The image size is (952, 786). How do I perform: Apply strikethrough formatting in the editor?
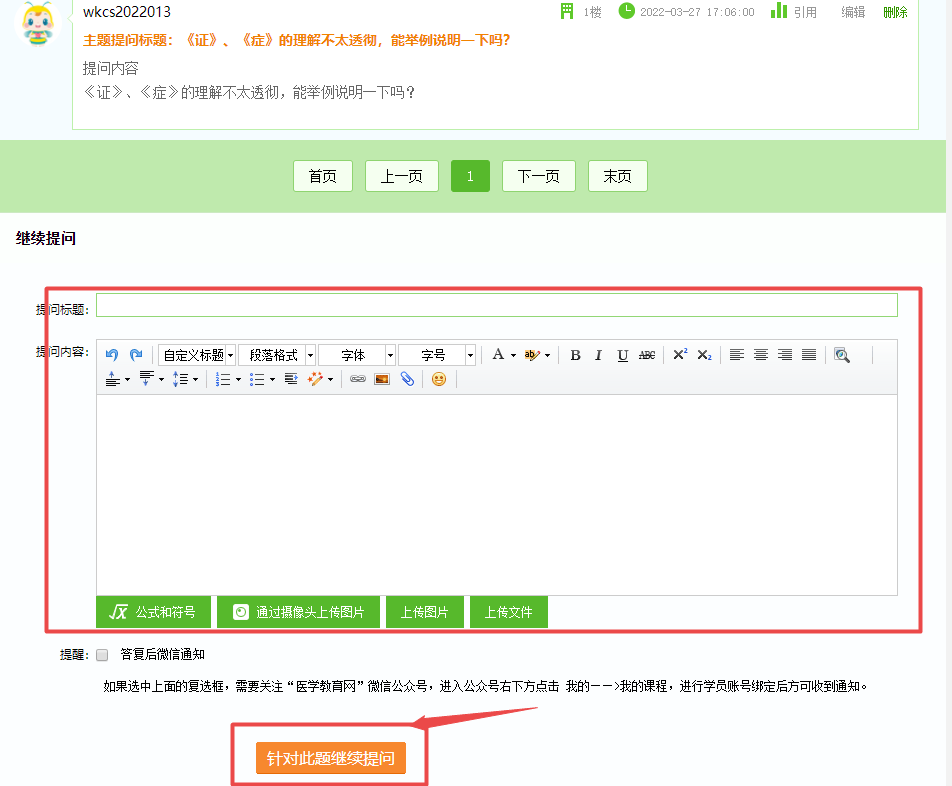click(646, 354)
